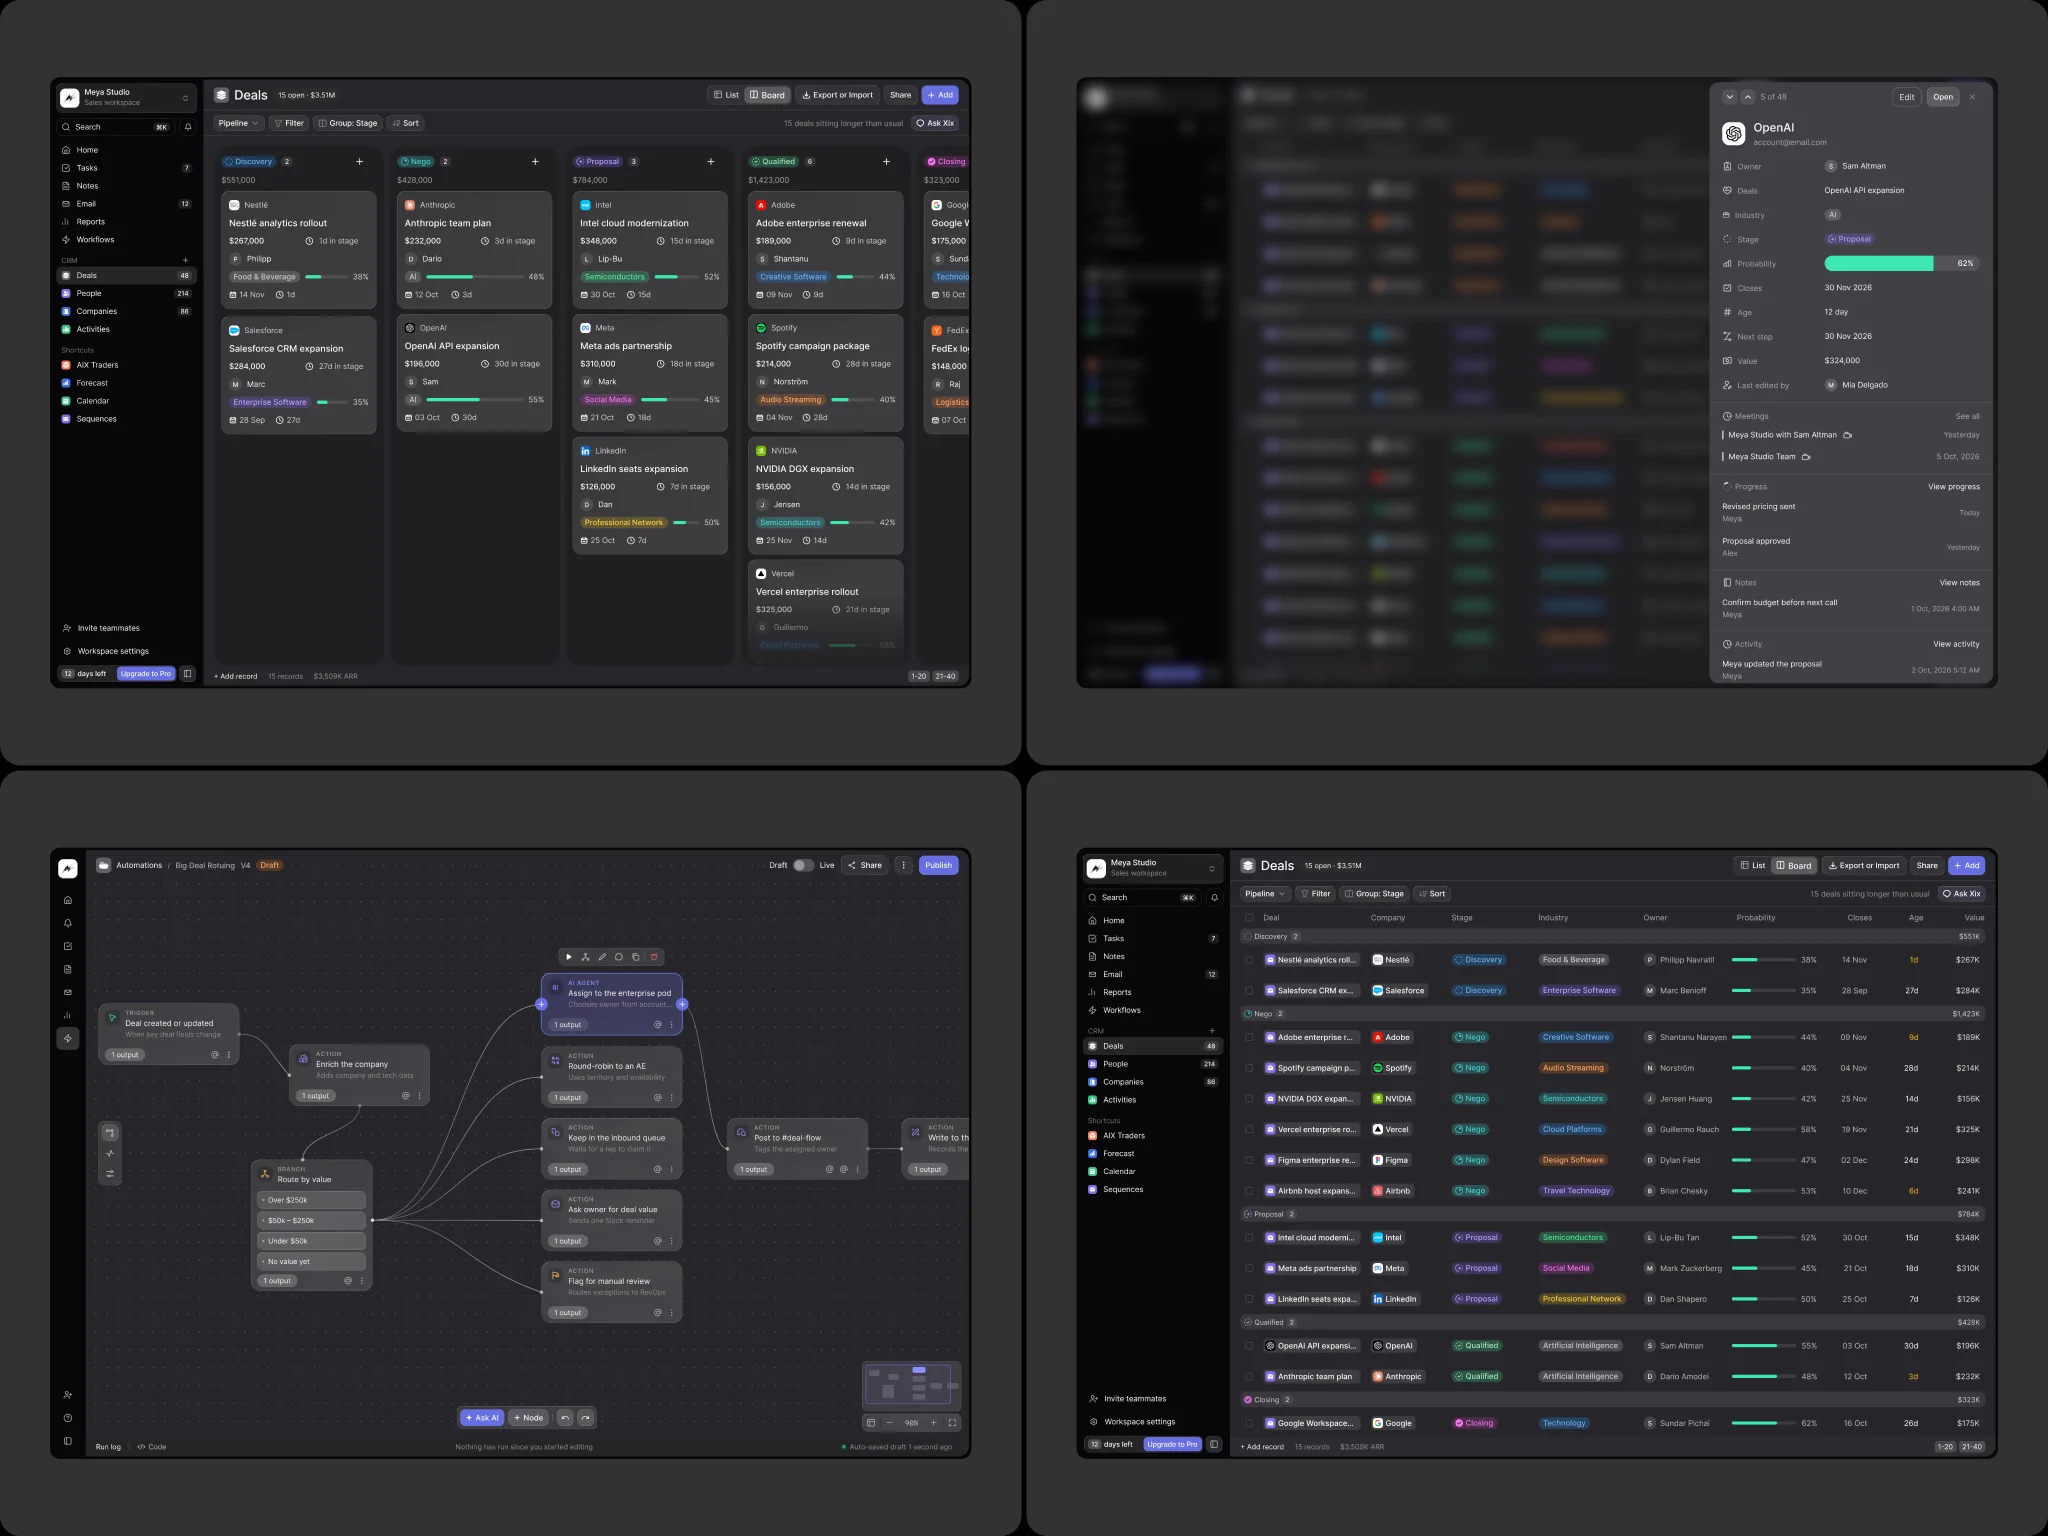Viewport: 2048px width, 1536px height.
Task: Click Ask AI in automation toolbar
Action: [x=482, y=1417]
